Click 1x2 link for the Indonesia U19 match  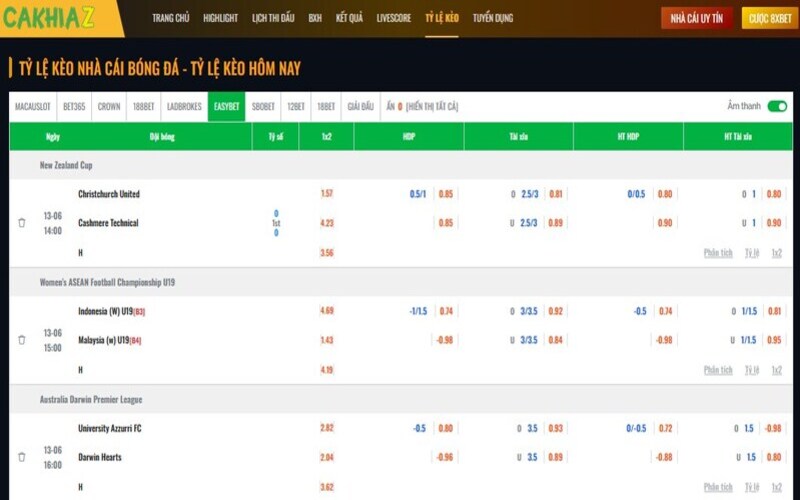776,370
